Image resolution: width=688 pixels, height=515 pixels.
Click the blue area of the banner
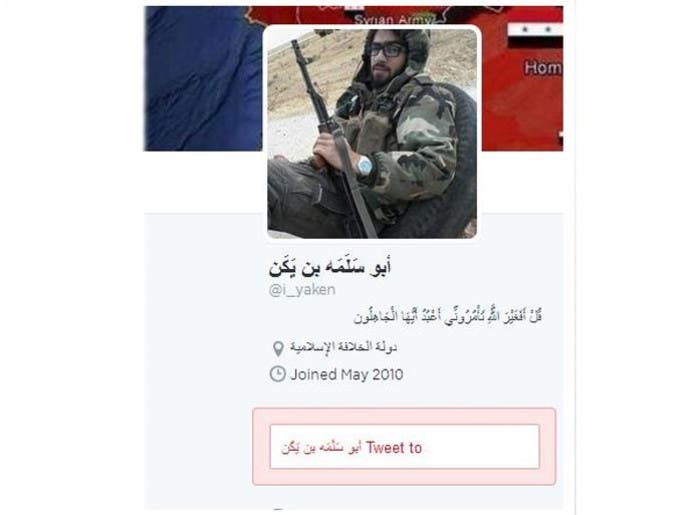coord(202,79)
